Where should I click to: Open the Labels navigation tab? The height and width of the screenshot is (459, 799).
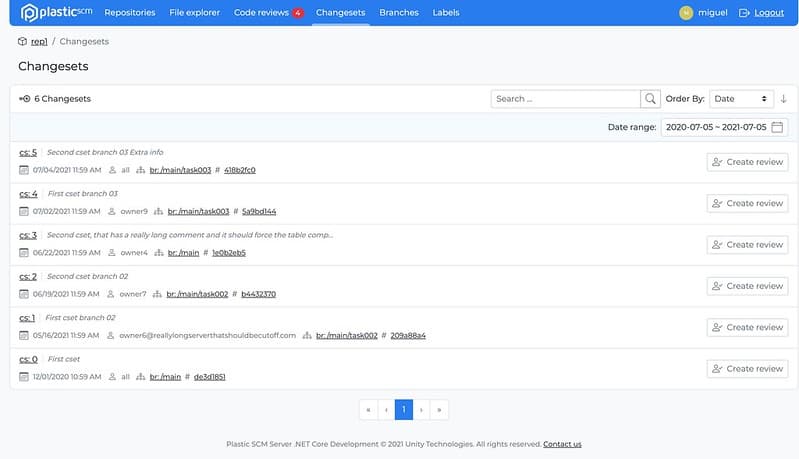point(446,13)
